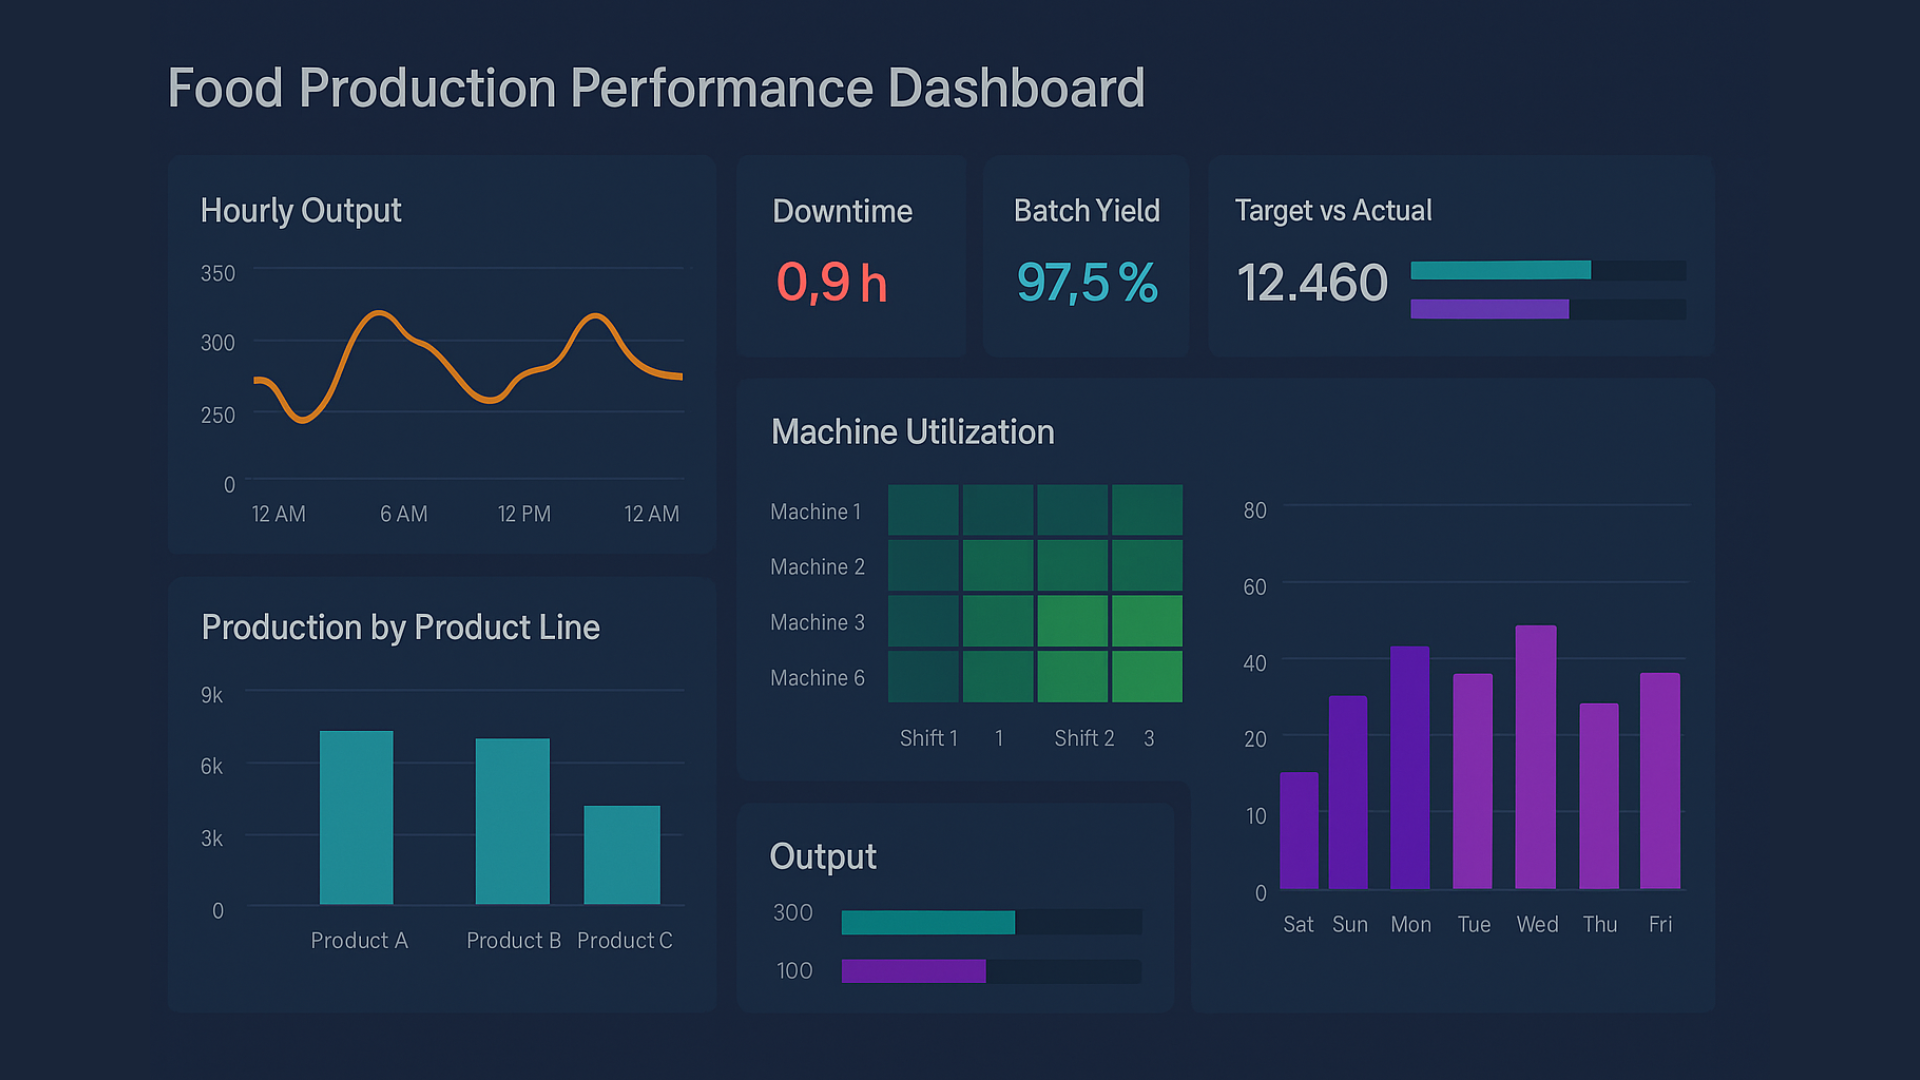Click the Product C bar
The width and height of the screenshot is (1920, 1080).
click(x=621, y=855)
